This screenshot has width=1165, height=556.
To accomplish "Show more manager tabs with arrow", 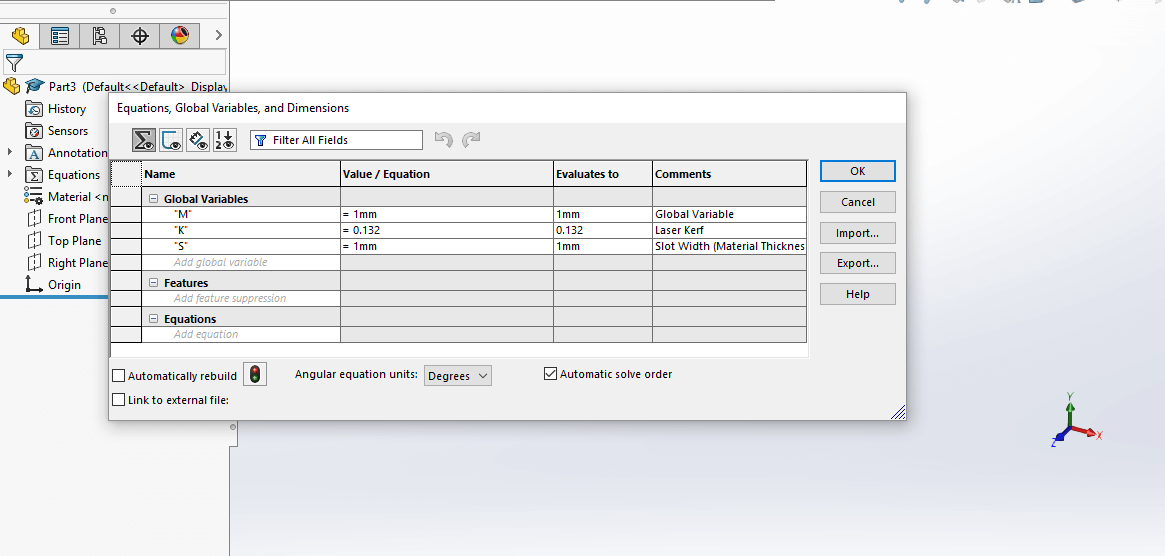I will [x=218, y=35].
